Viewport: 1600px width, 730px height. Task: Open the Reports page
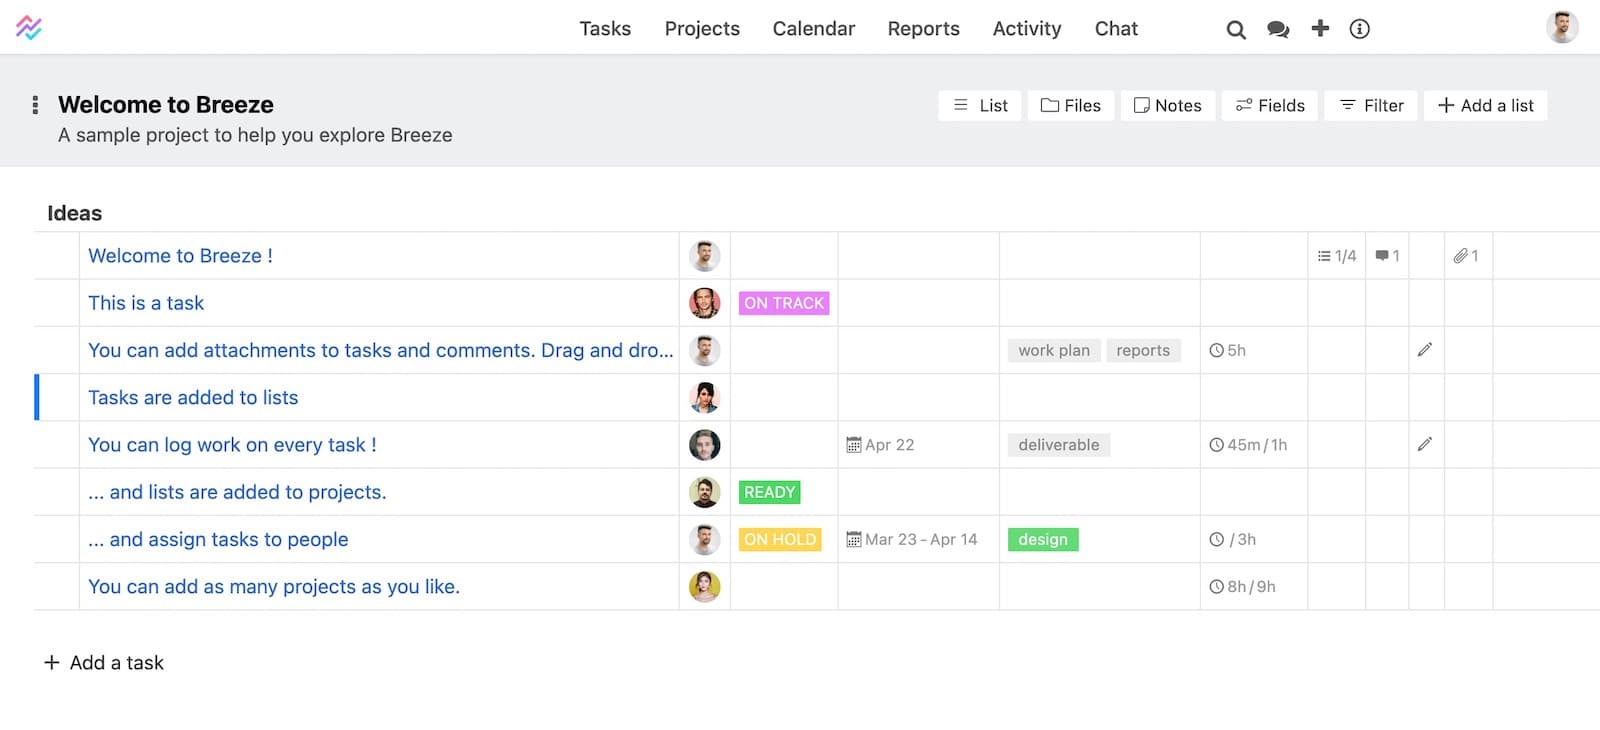pos(924,29)
